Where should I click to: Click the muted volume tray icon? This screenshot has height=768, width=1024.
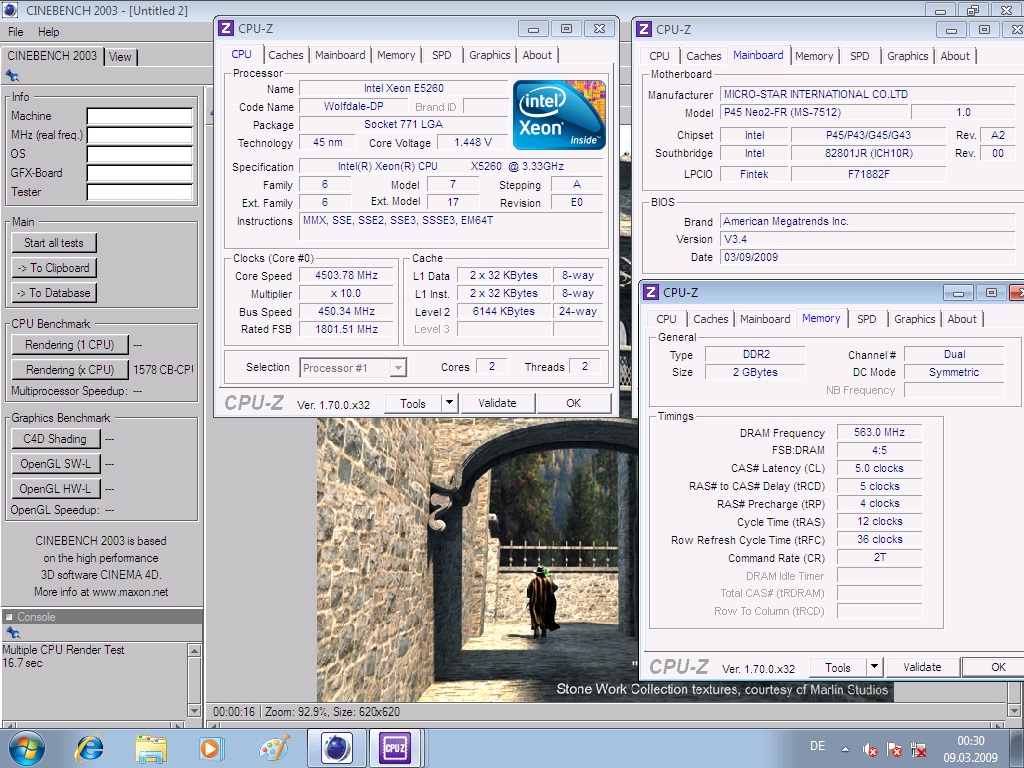tap(870, 749)
